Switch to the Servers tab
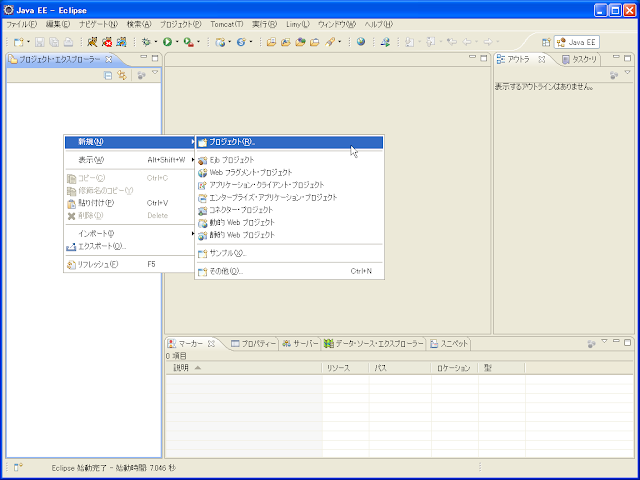Screen dimensions: 640x480 click(x=300, y=344)
